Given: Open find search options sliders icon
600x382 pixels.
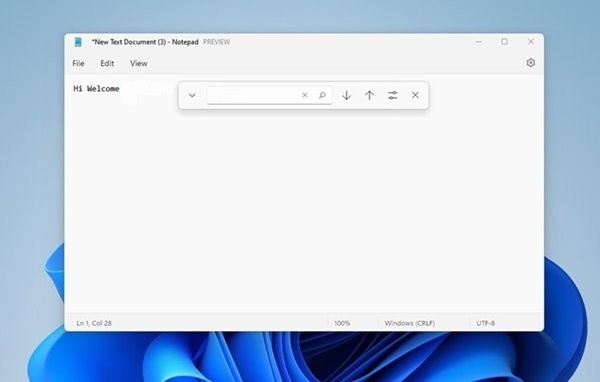Looking at the screenshot, I should pyautogui.click(x=392, y=95).
